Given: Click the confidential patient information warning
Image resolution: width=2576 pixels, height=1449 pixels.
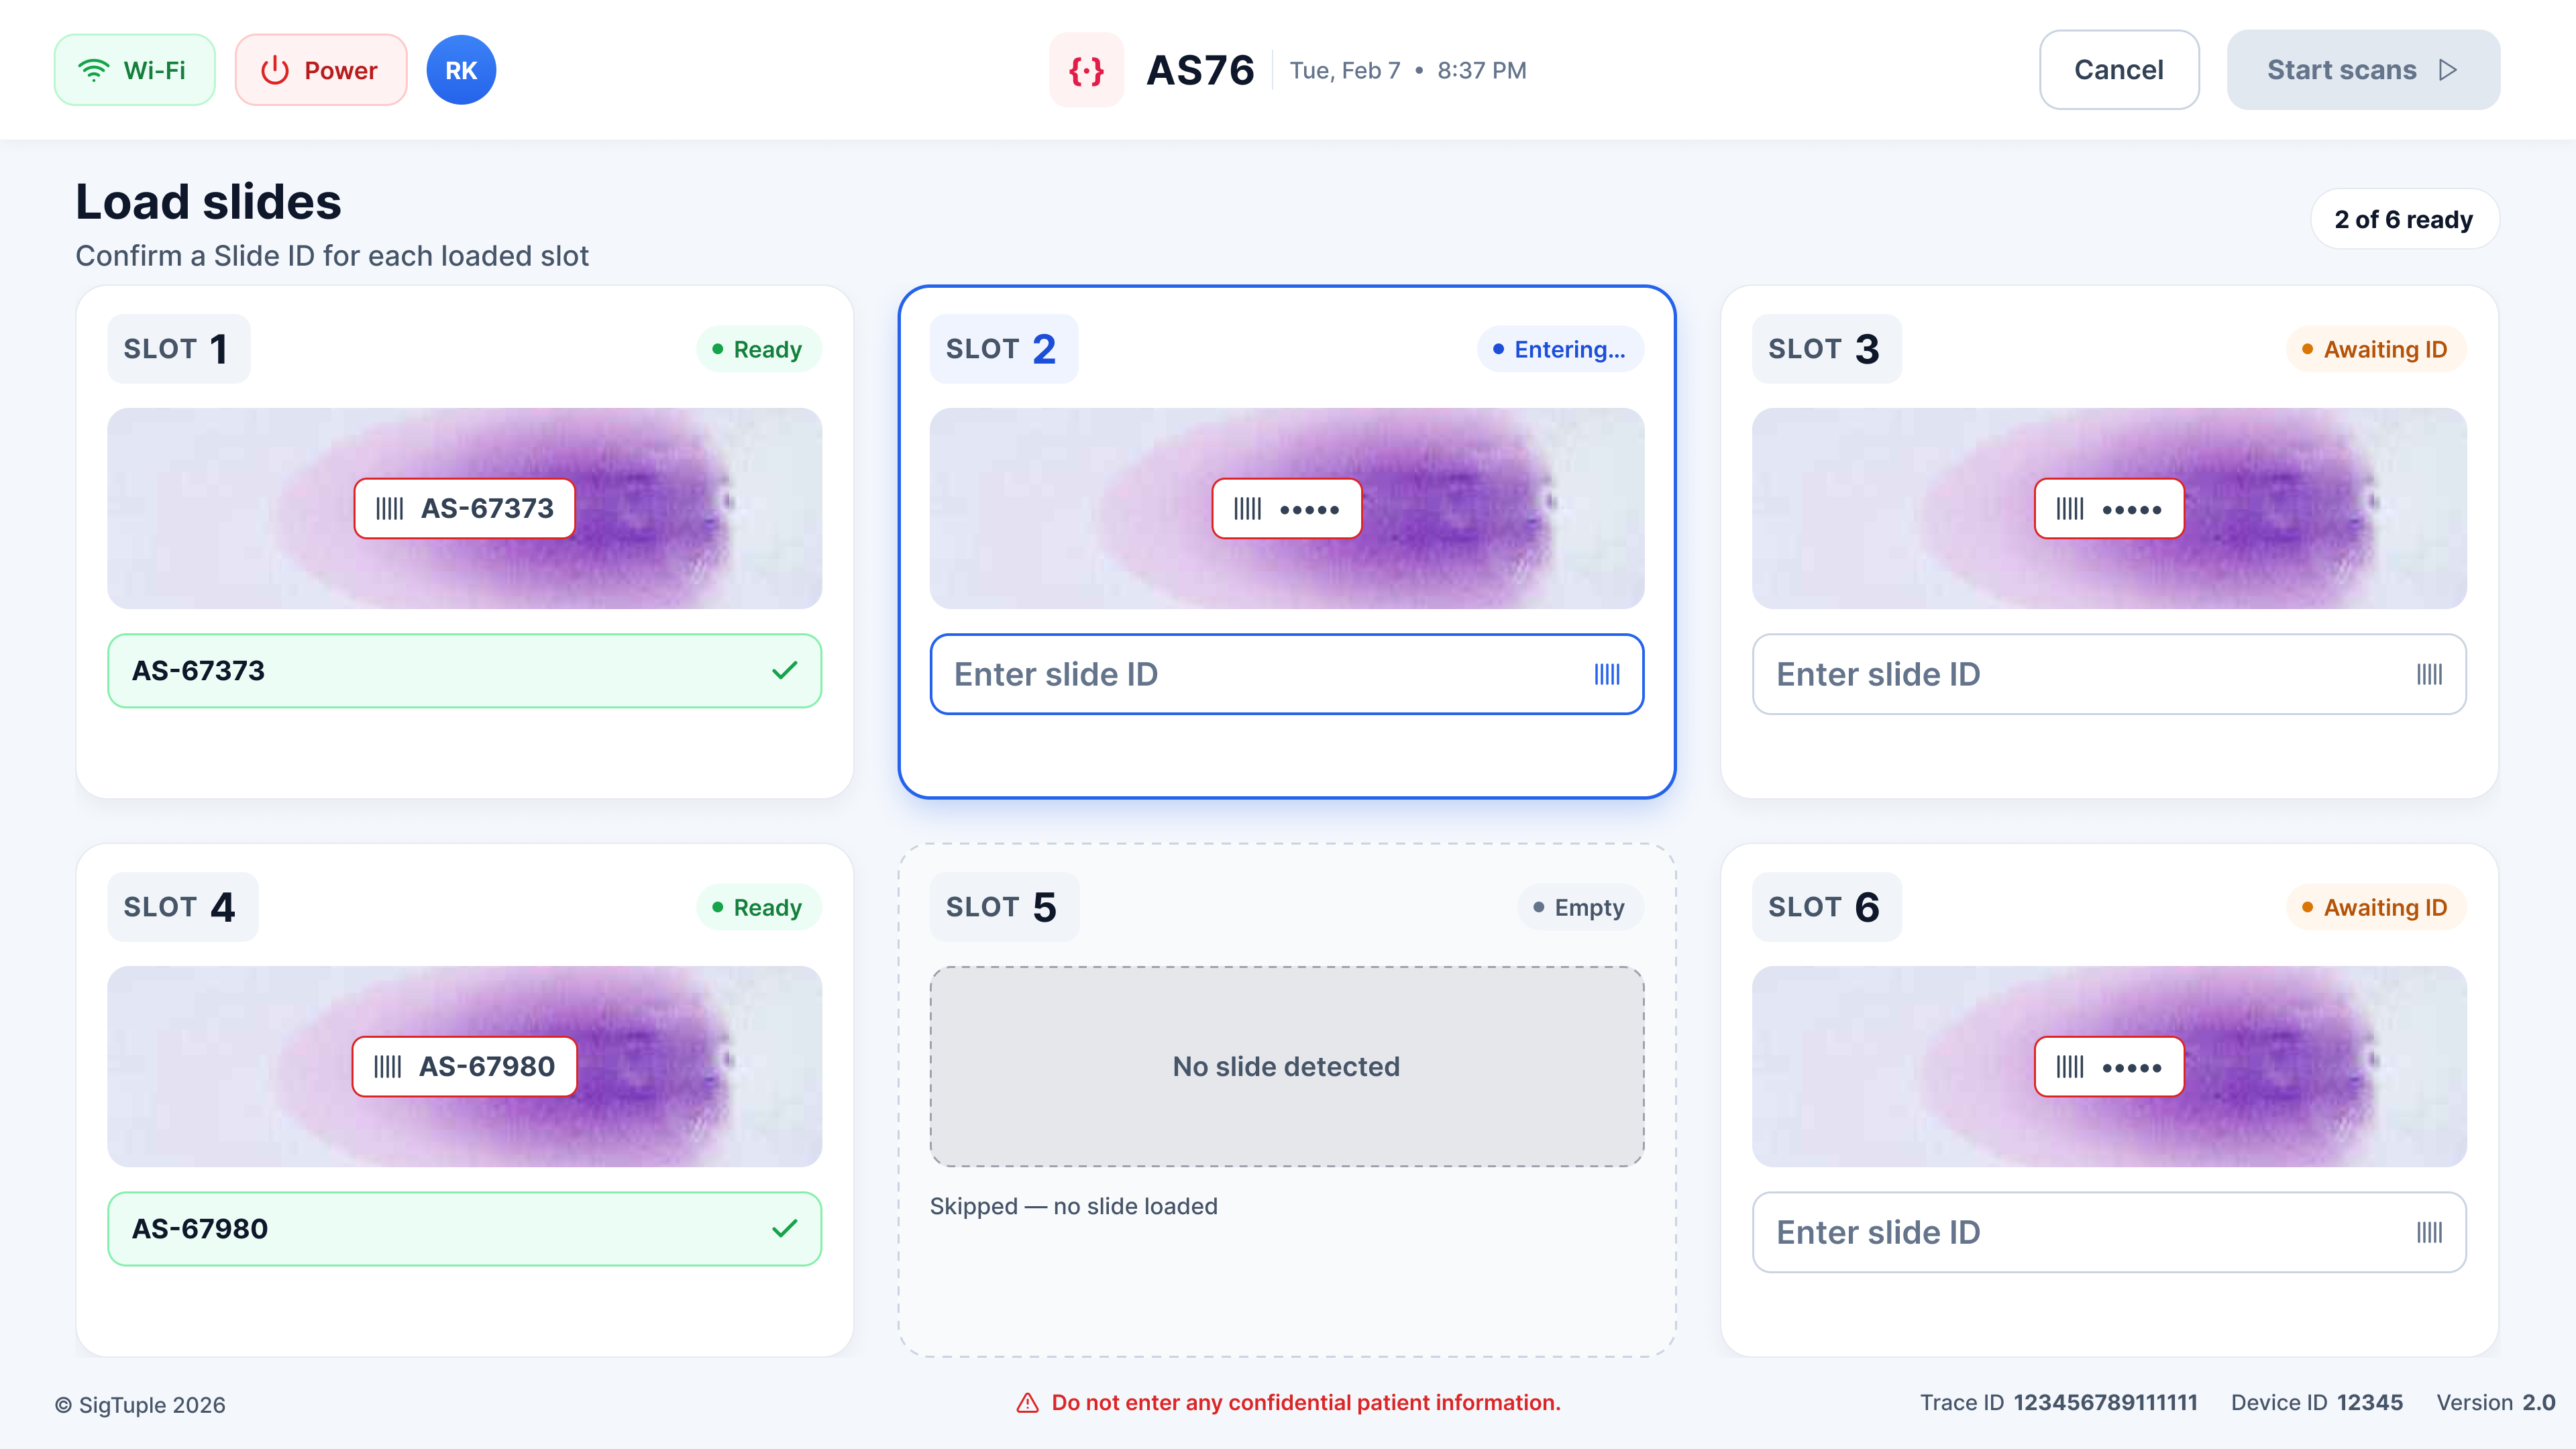Looking at the screenshot, I should 1305,1403.
